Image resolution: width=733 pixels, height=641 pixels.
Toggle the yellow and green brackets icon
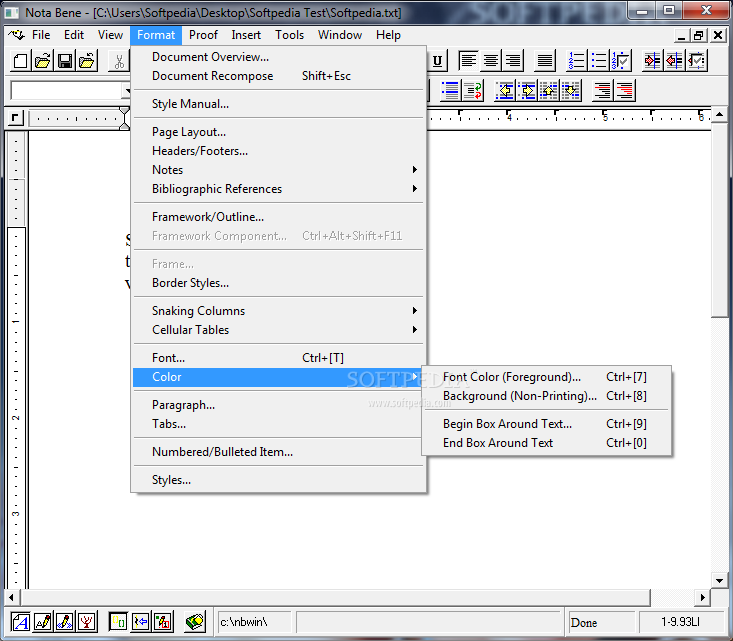(118, 622)
